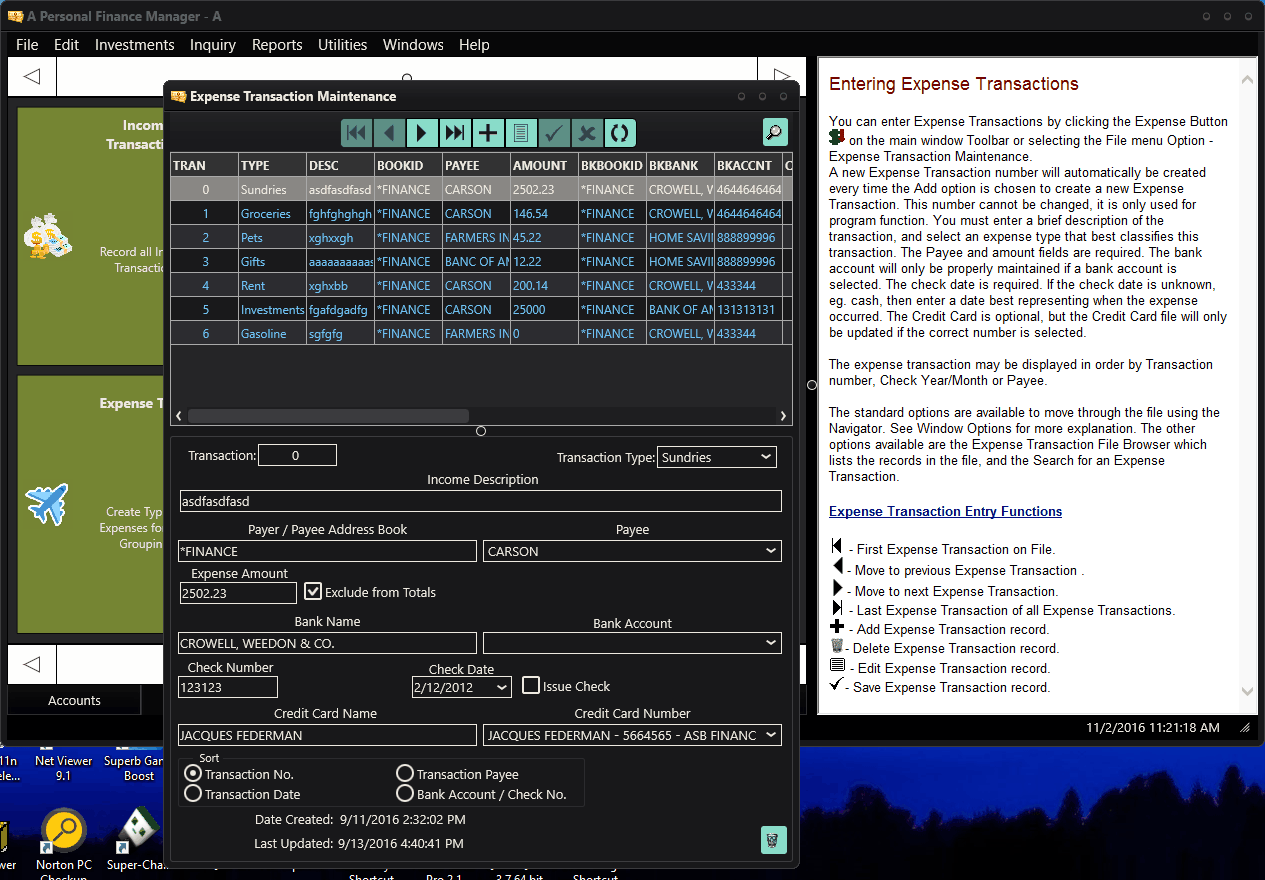The width and height of the screenshot is (1265, 880).
Task: Open the Reports menu
Action: (x=277, y=45)
